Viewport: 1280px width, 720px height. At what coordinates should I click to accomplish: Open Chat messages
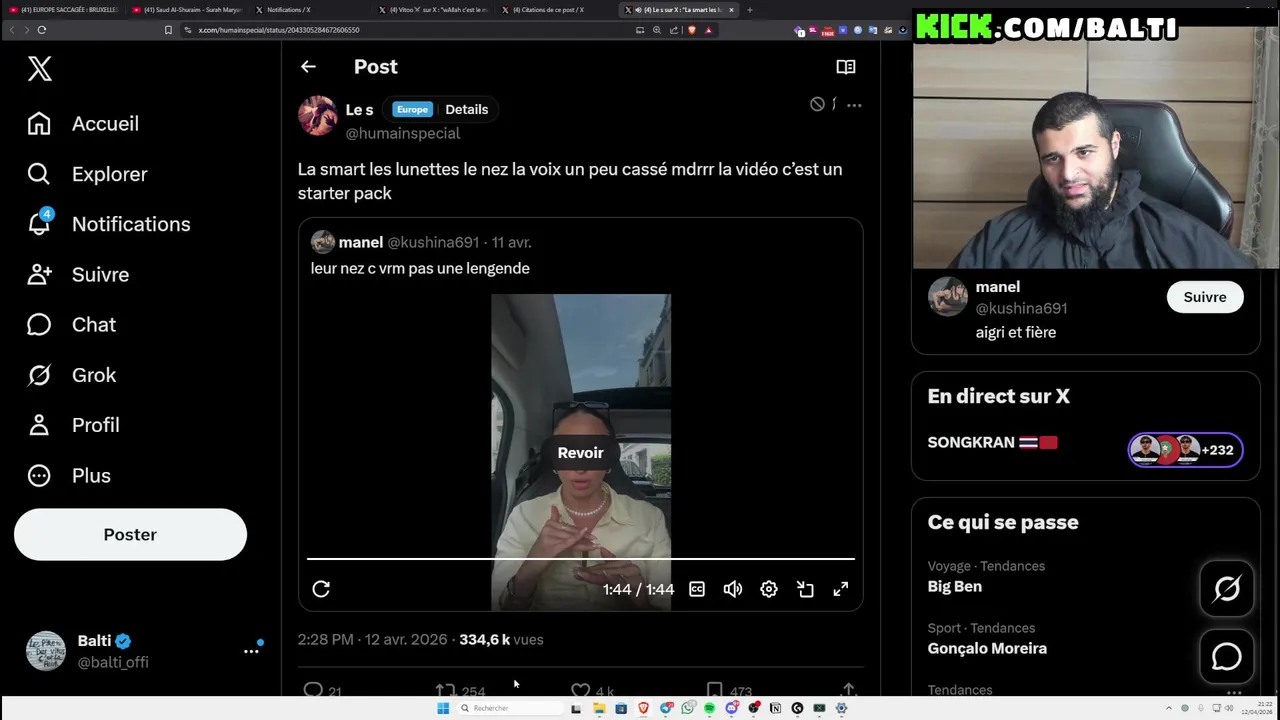pyautogui.click(x=72, y=325)
